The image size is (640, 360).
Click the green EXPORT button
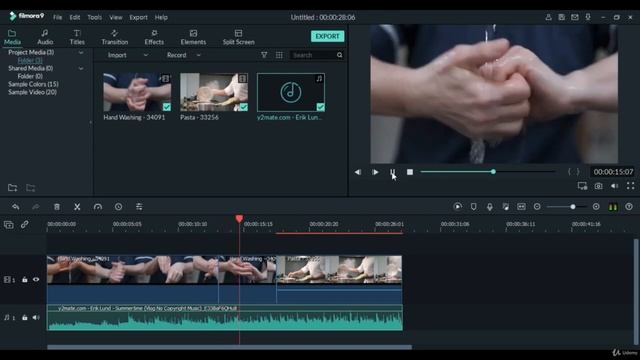coord(327,36)
